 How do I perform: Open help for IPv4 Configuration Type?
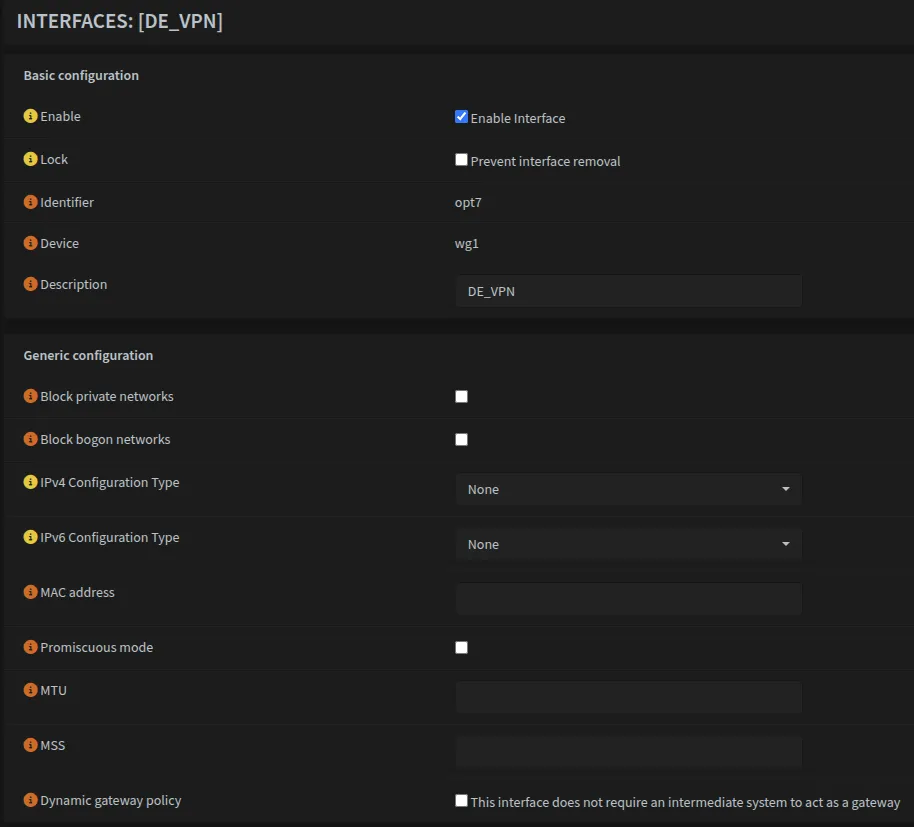coord(29,481)
